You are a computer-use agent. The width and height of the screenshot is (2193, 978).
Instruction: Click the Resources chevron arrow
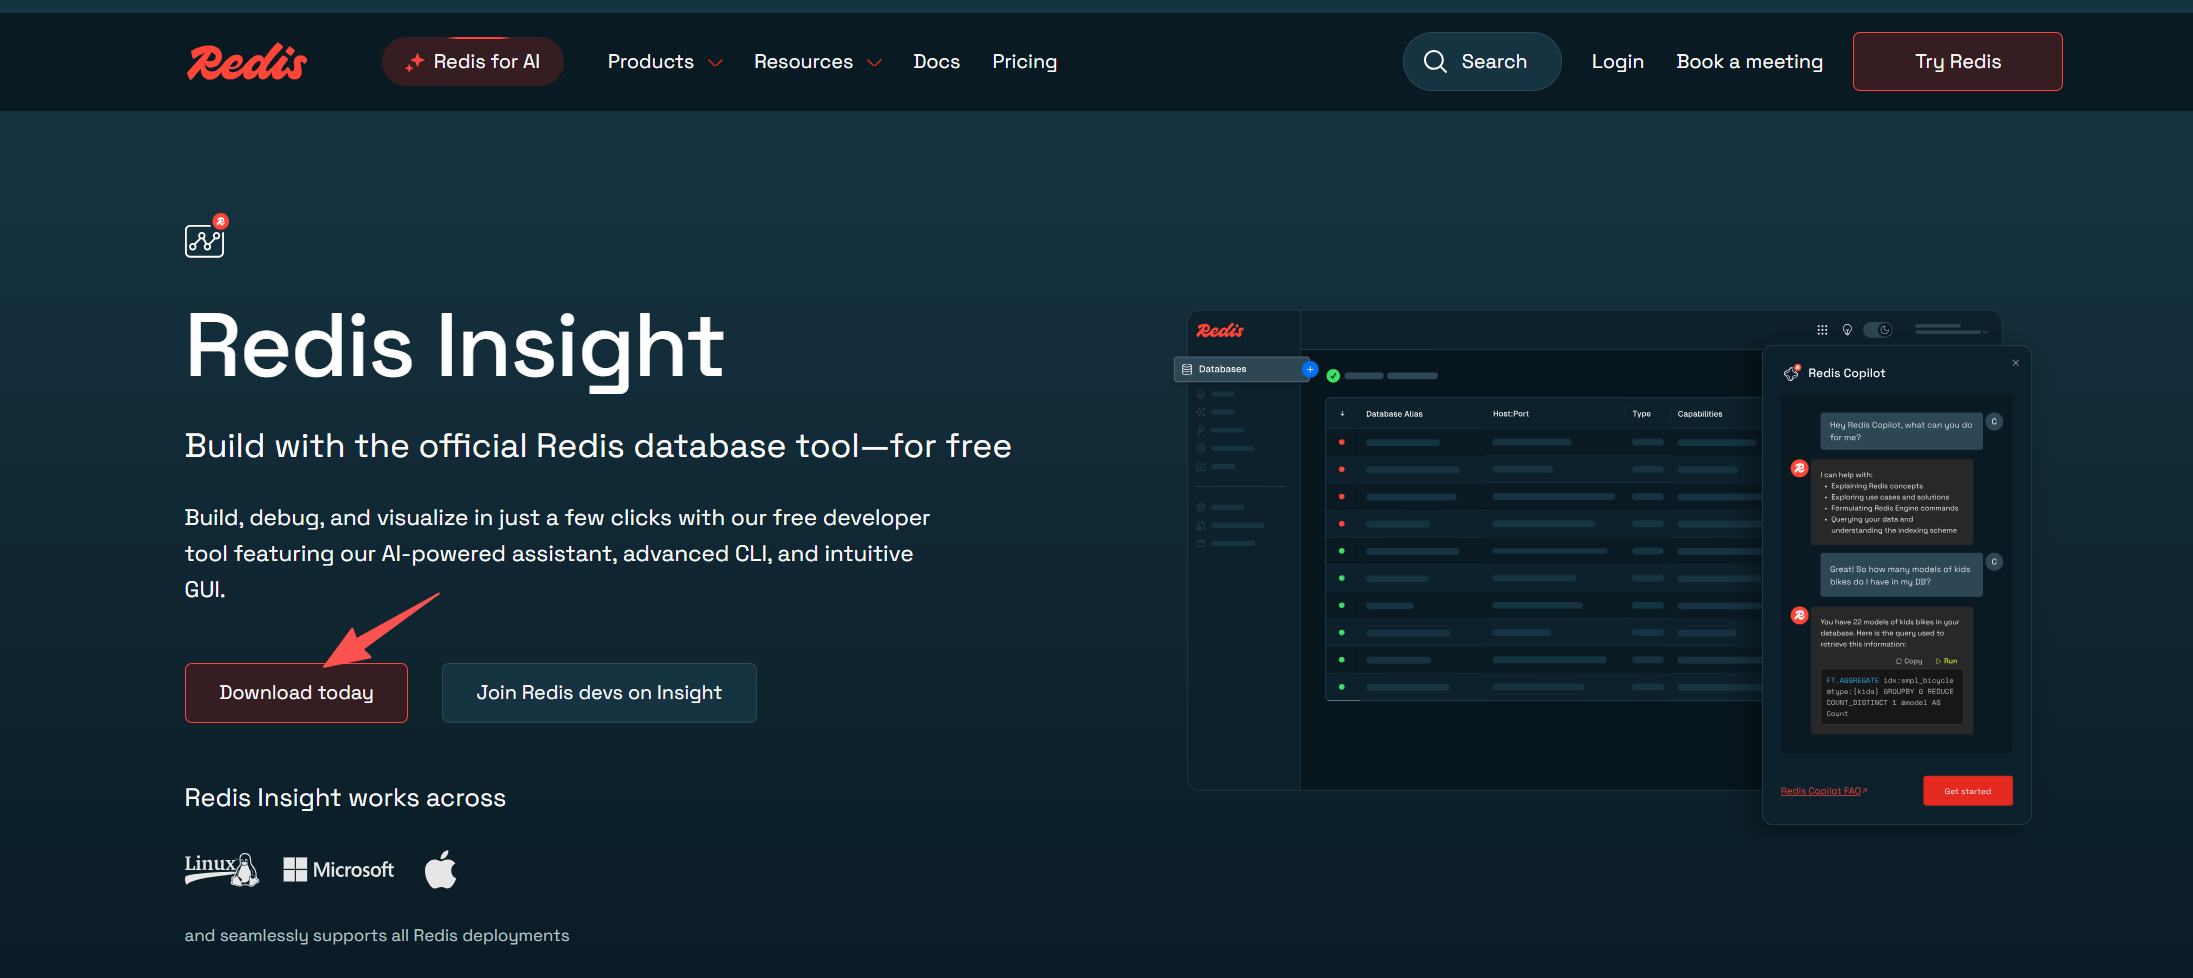[874, 63]
